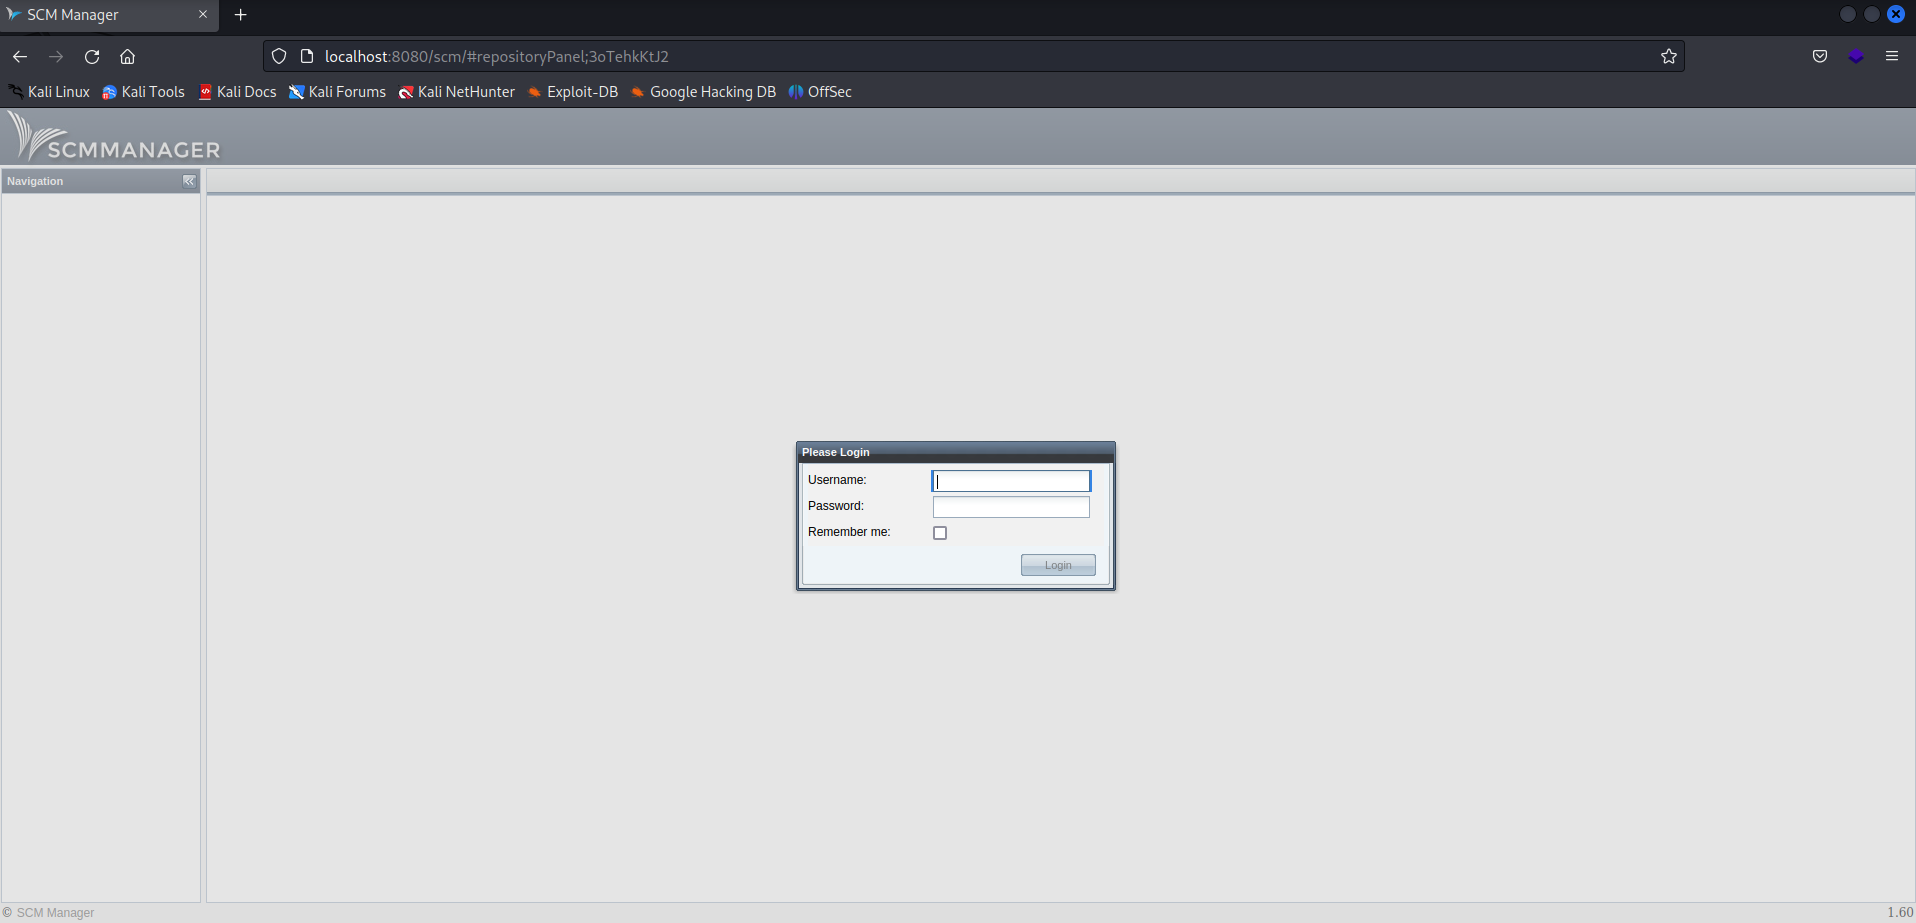Image resolution: width=1916 pixels, height=923 pixels.
Task: Bookmark this page using the star
Action: pos(1668,56)
